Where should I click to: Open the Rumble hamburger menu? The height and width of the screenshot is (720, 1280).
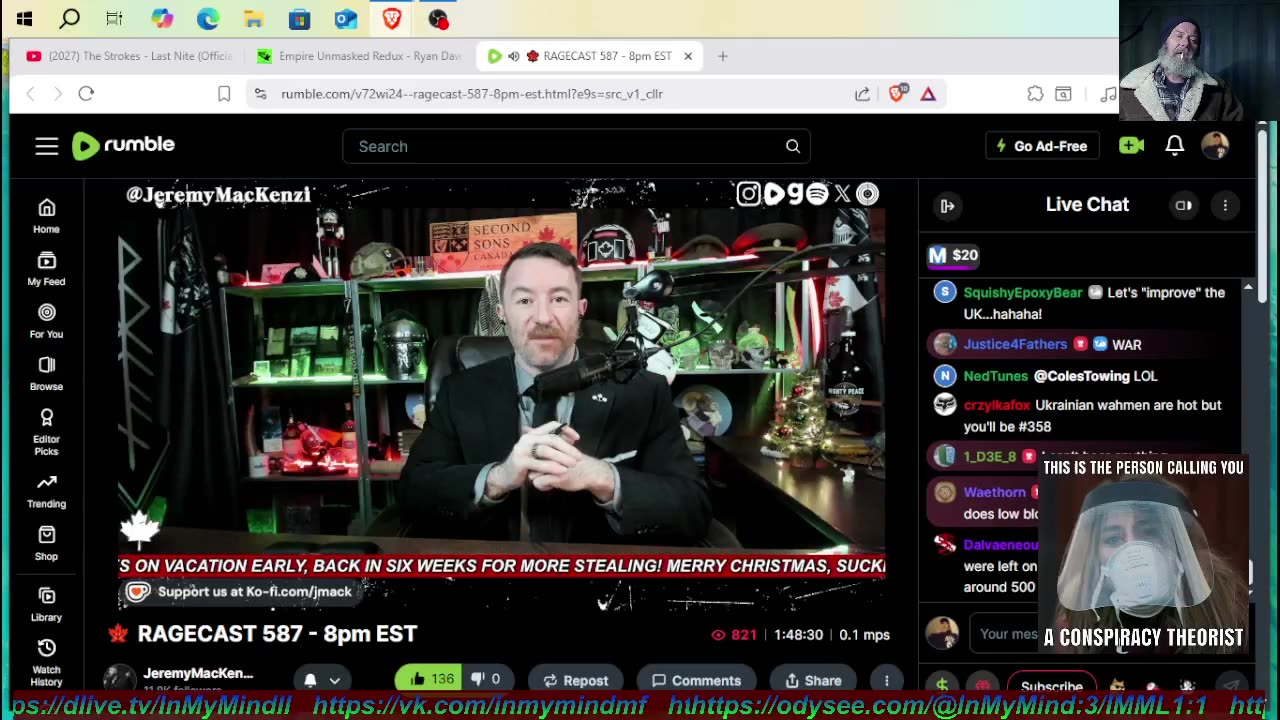[x=47, y=146]
